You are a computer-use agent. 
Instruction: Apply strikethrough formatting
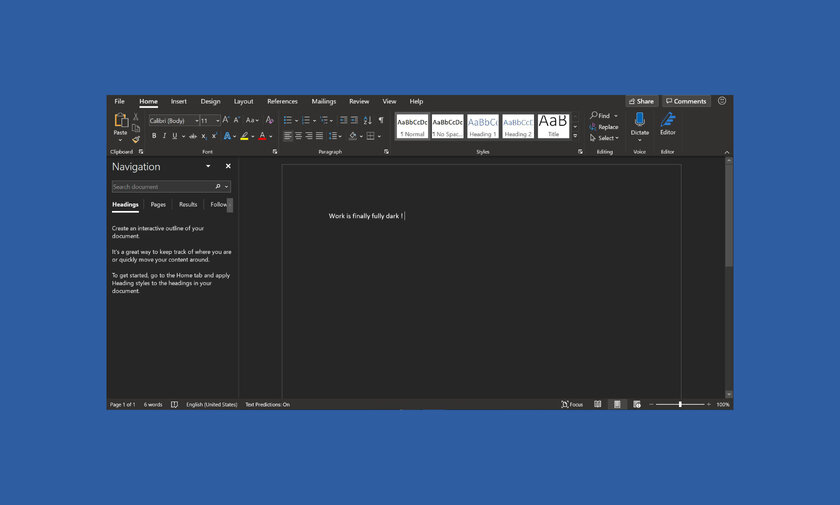coord(193,136)
